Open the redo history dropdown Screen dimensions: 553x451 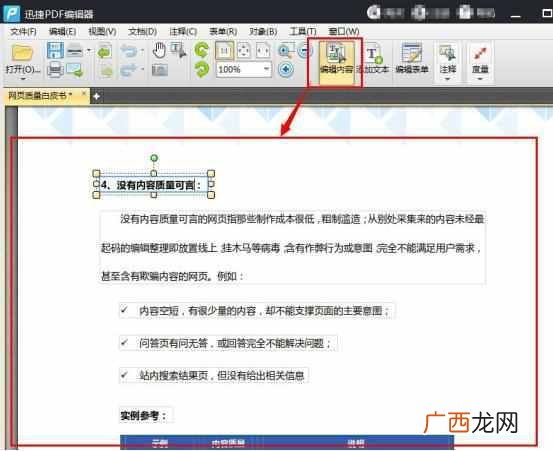[x=142, y=69]
